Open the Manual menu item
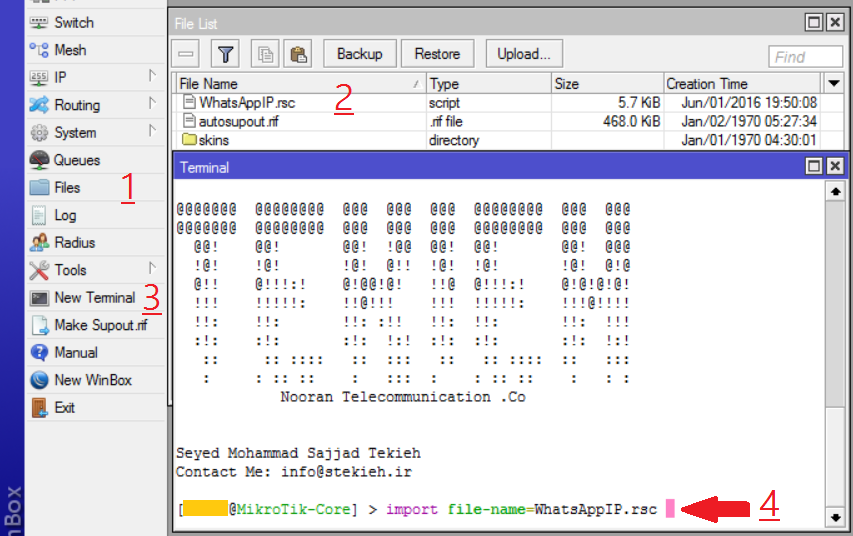853x536 pixels. pyautogui.click(x=95, y=353)
